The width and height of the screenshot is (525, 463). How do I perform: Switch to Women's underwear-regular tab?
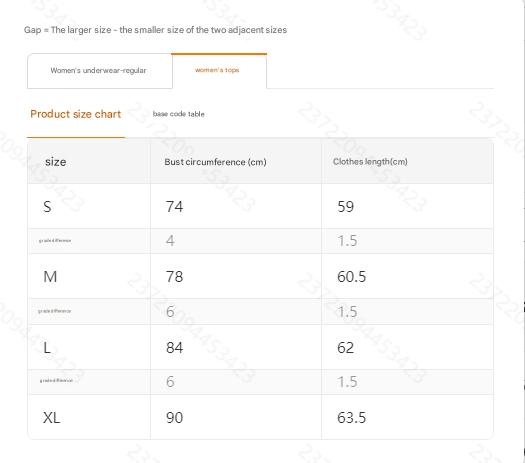(x=100, y=71)
